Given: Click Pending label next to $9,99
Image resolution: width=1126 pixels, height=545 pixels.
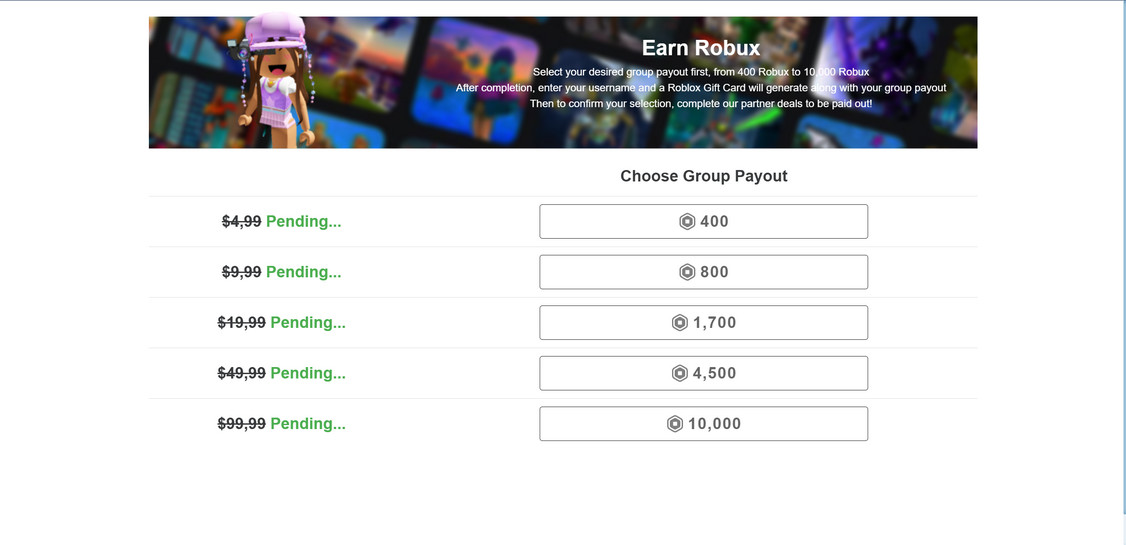Looking at the screenshot, I should click(x=303, y=272).
